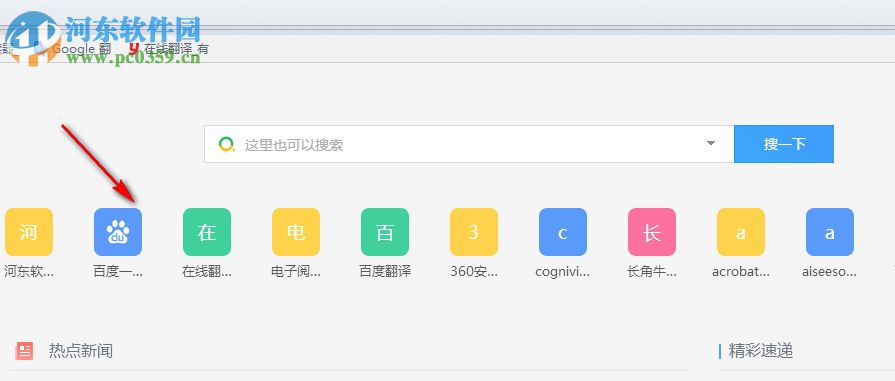
Task: Click the 电子阅... label text
Action: click(x=296, y=272)
